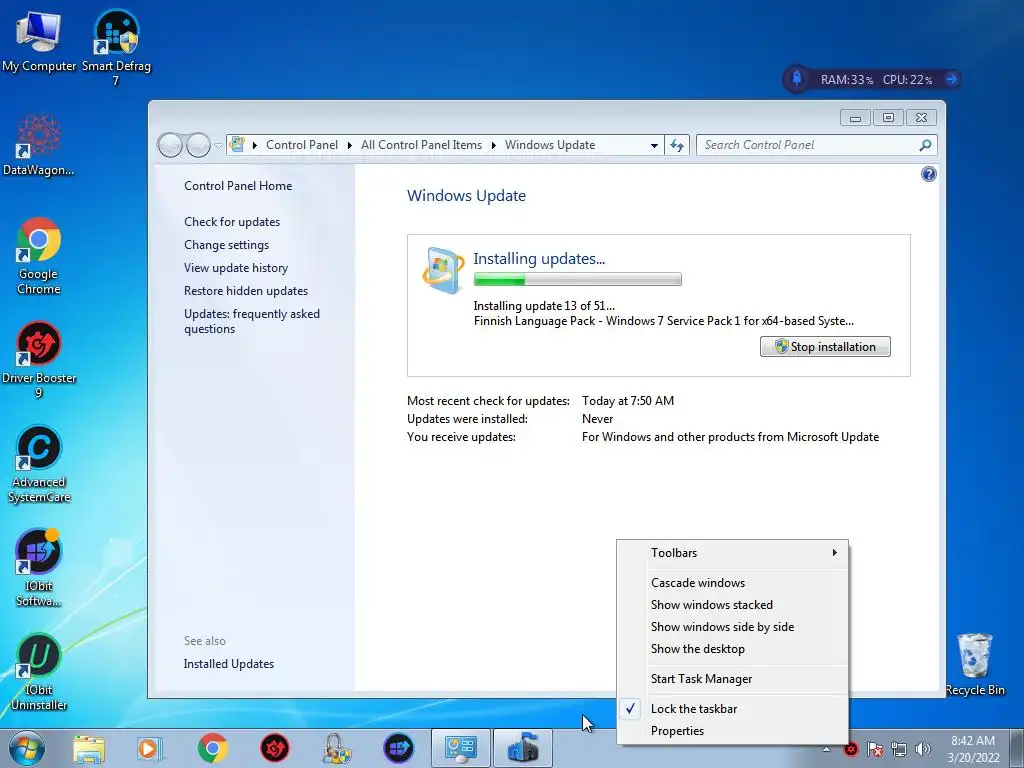Click the search magnifier in Control Panel
Screen dimensions: 1024x768
click(x=925, y=145)
